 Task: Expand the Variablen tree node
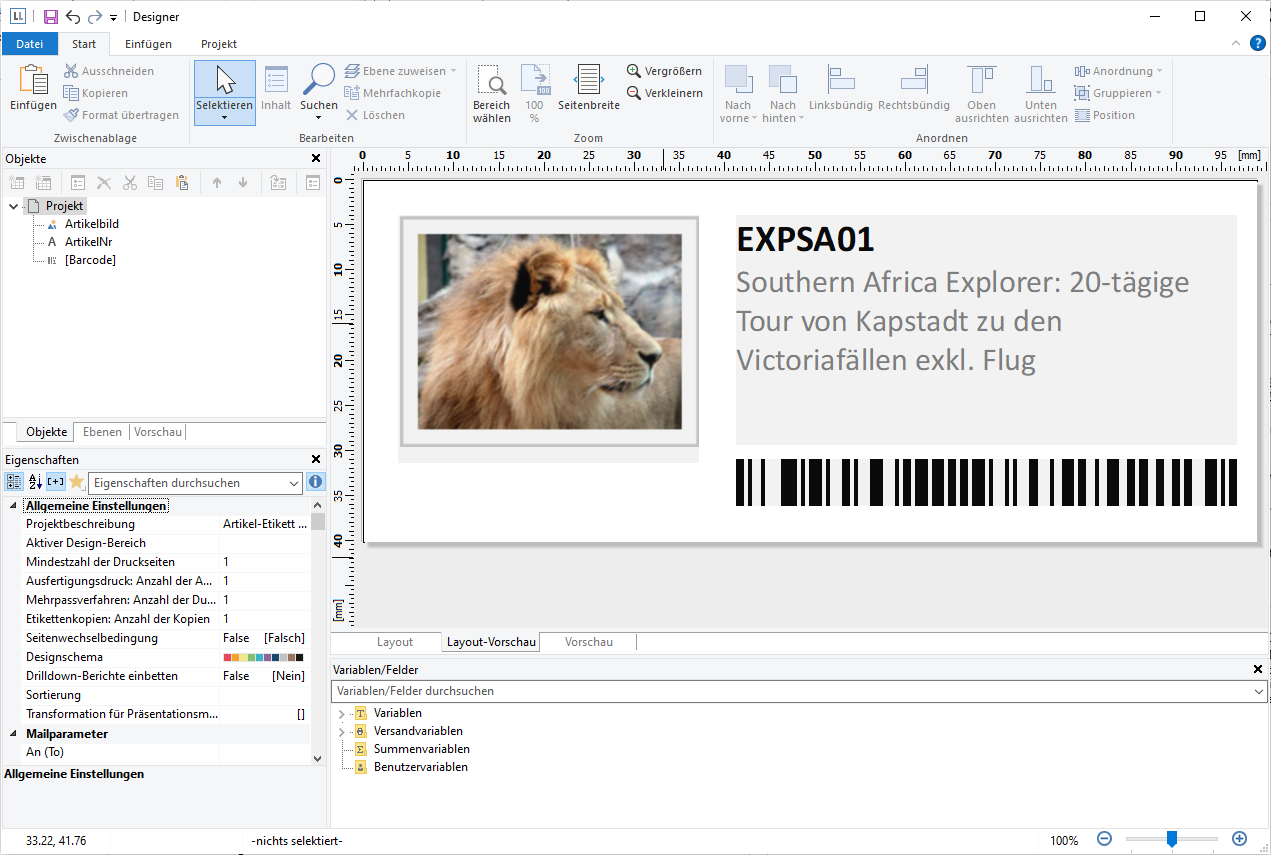[341, 714]
